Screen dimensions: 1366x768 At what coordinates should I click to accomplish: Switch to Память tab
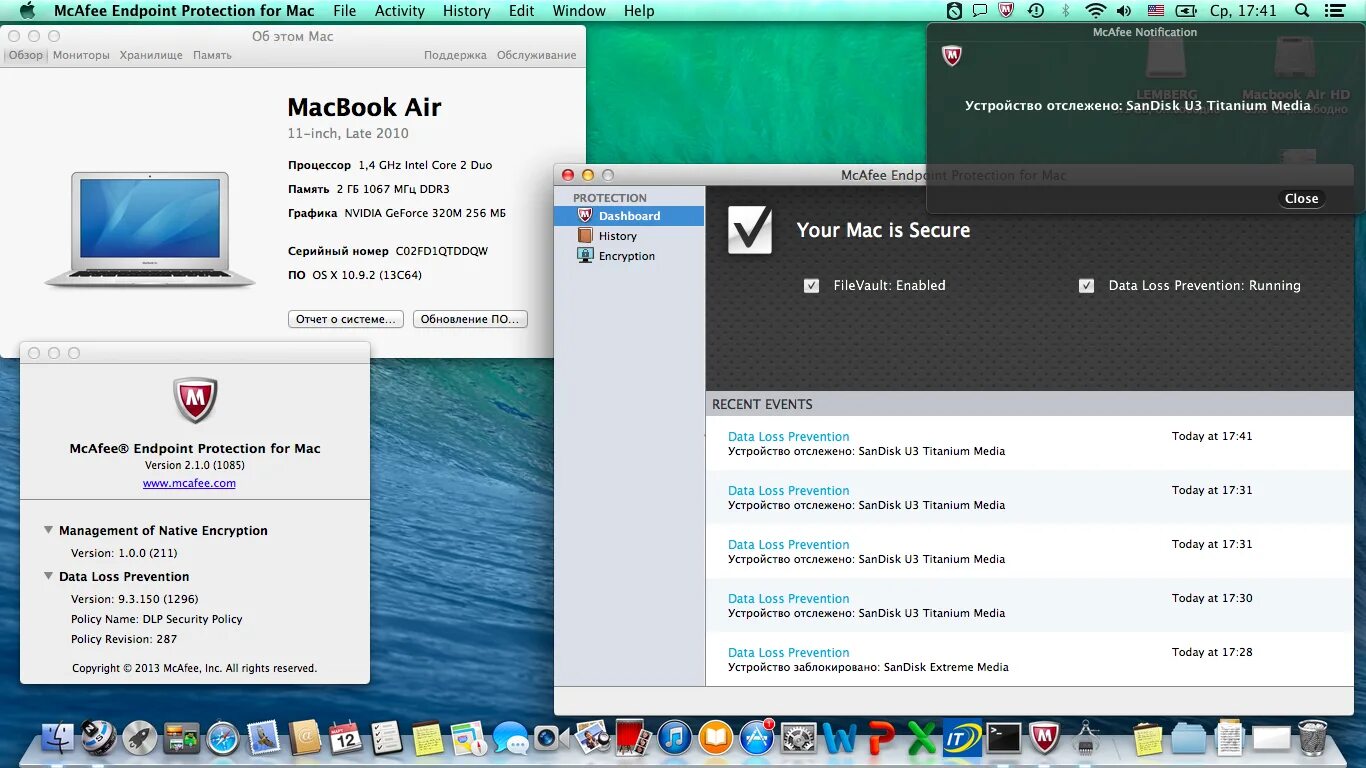[212, 55]
